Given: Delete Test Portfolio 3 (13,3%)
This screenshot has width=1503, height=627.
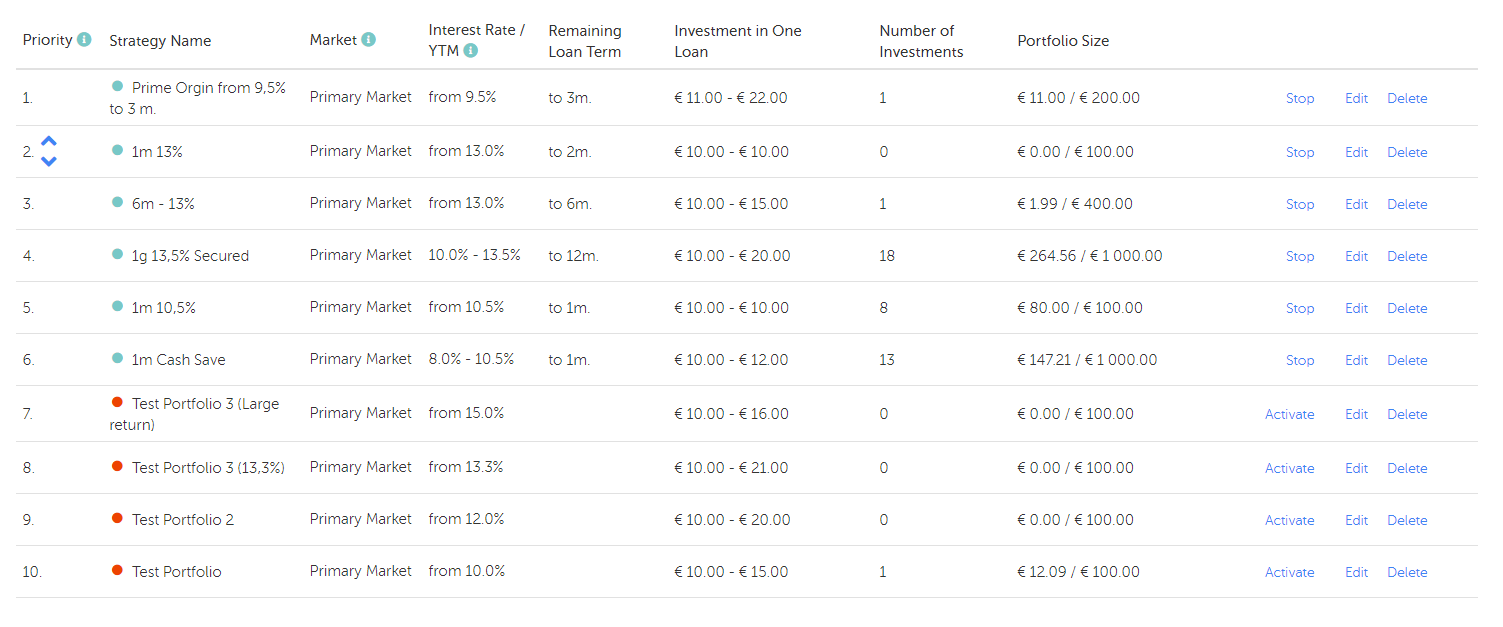Looking at the screenshot, I should [x=1407, y=467].
